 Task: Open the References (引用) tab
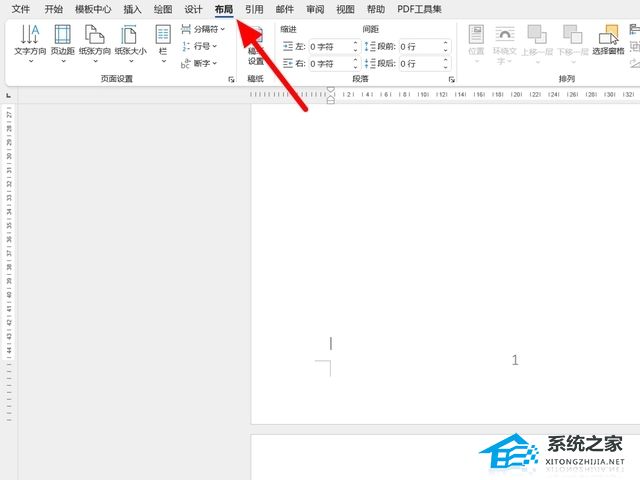[254, 9]
